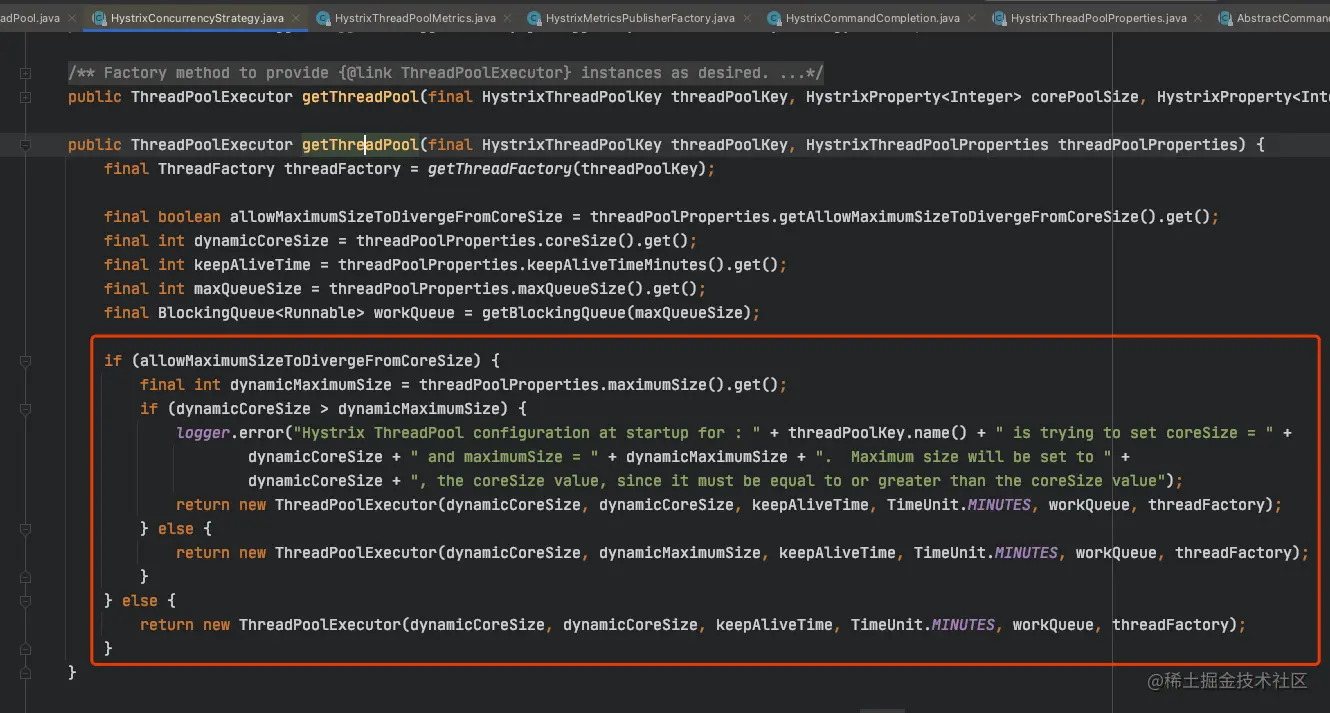Click the class icon on HystrixConcurrencyStrategy.java tab
The height and width of the screenshot is (713, 1330).
[98, 18]
